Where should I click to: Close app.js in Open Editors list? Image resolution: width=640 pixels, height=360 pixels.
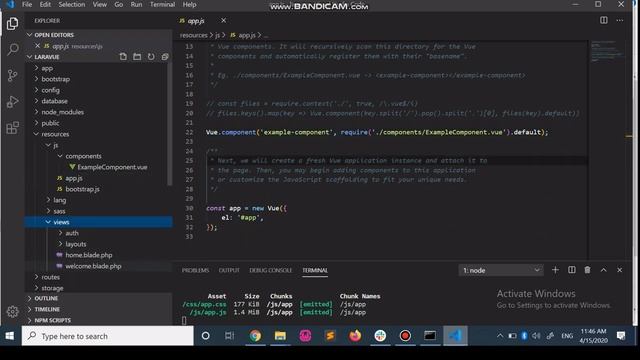point(38,46)
